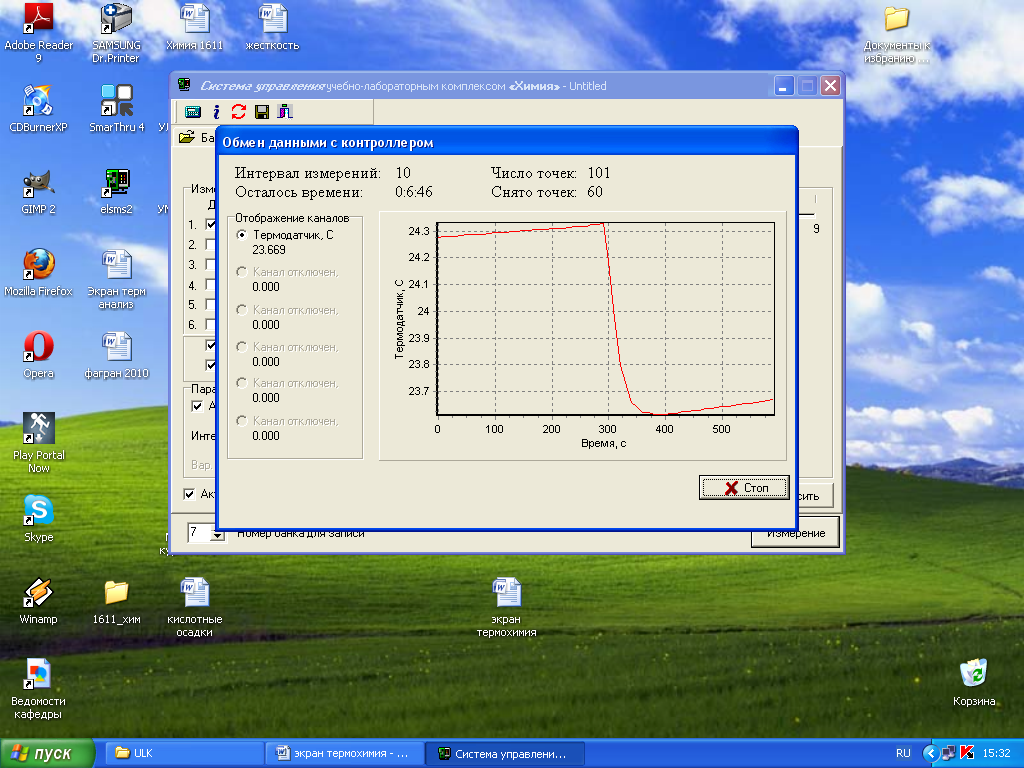Open 'экран термохимия' desktop document
The height and width of the screenshot is (768, 1024).
[506, 607]
